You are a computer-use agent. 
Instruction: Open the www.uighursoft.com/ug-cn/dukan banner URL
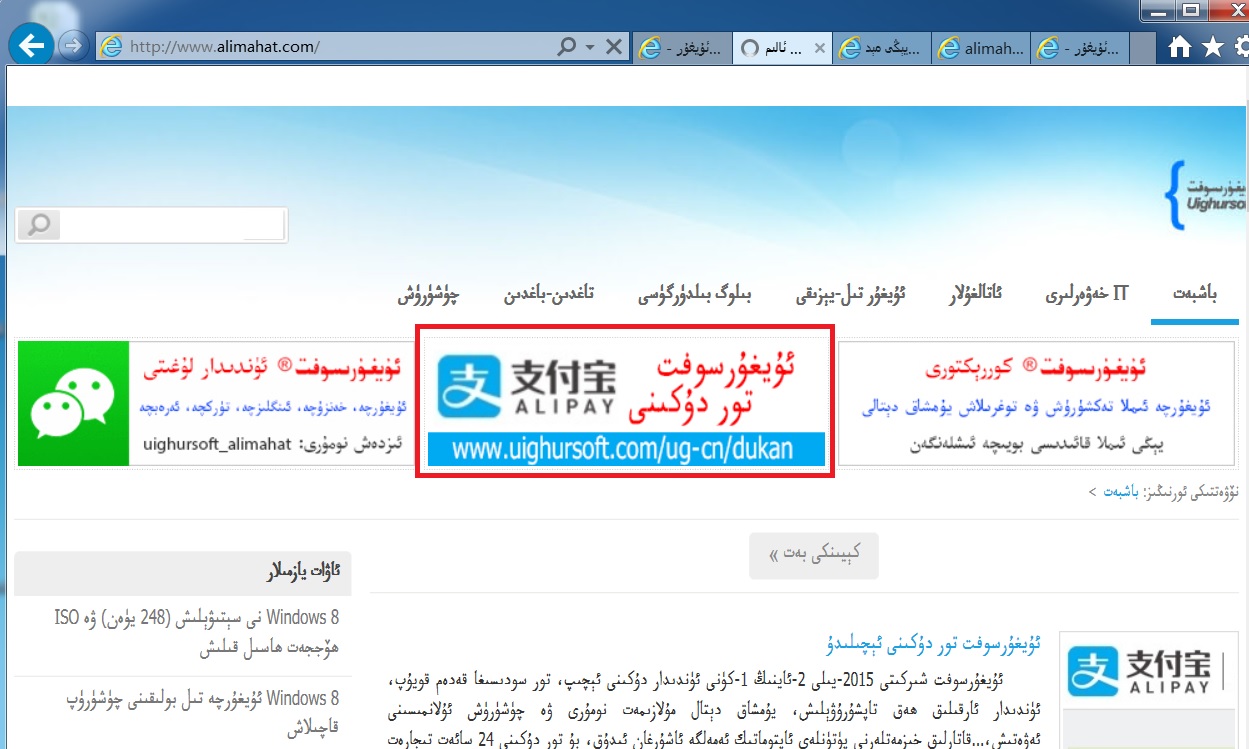tap(625, 450)
